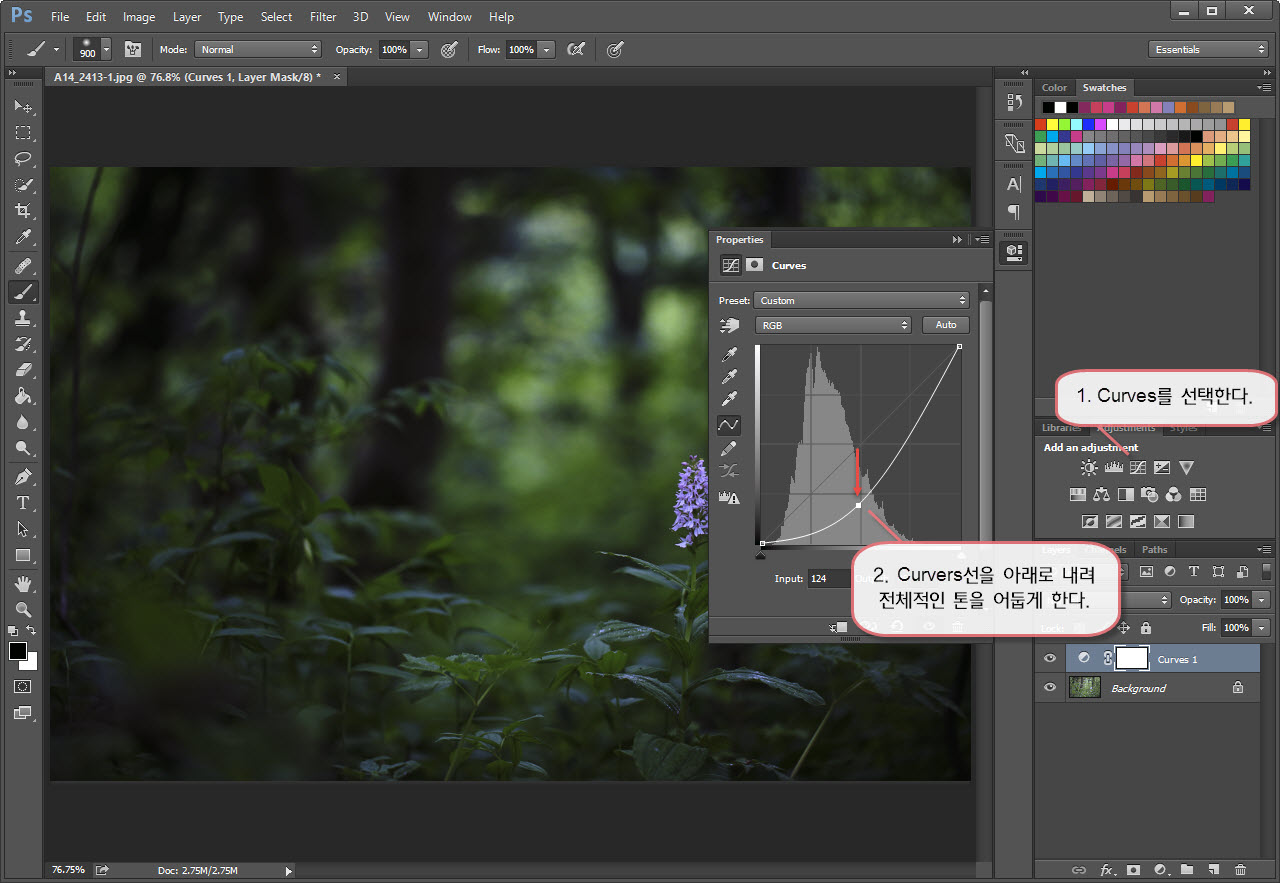Select draw-to-modify pencil in Curves
Screen dimensions: 1280x883
tap(730, 448)
